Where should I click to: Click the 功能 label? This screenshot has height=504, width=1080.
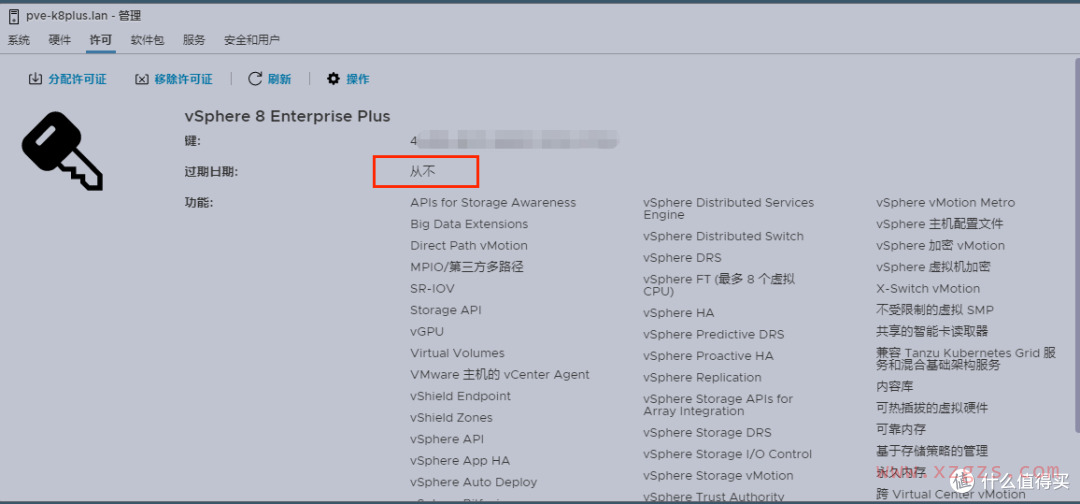(x=199, y=203)
